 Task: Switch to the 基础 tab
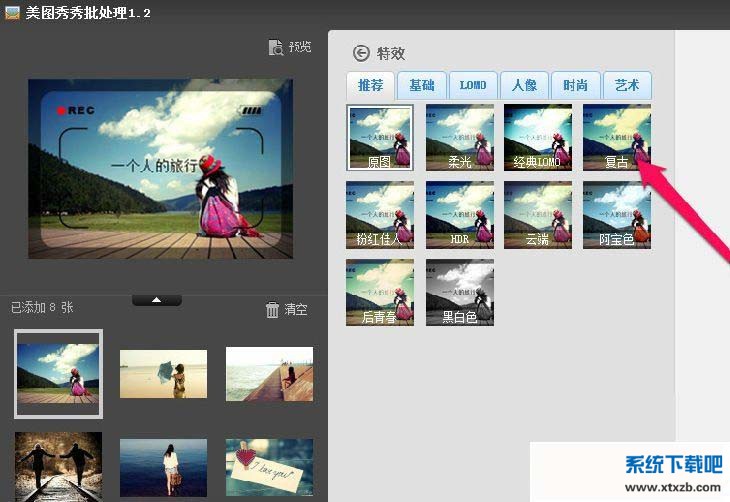(x=421, y=86)
